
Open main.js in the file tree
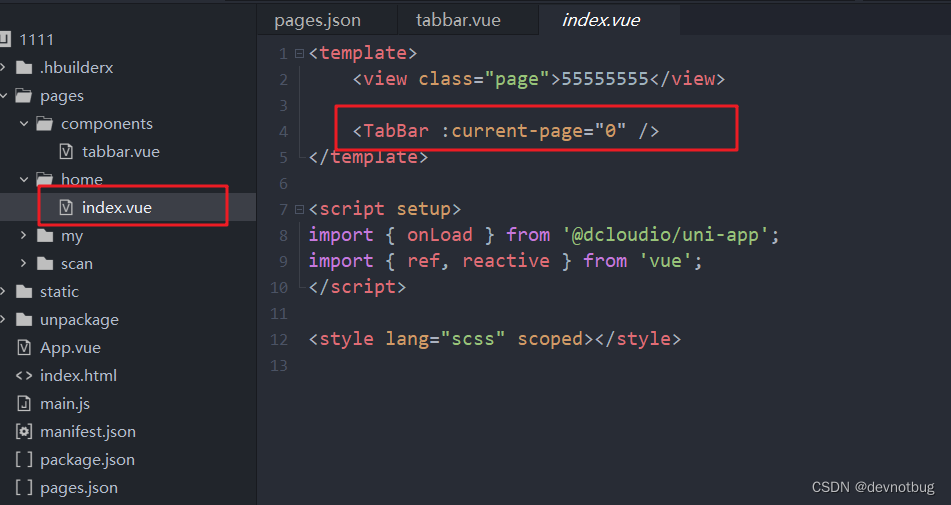tap(65, 404)
